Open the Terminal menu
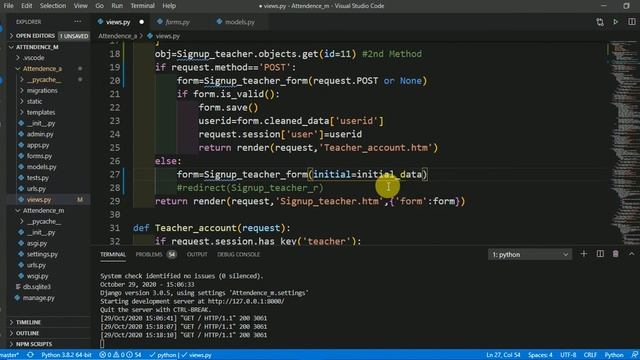Viewport: 640px width, 360px height. pyautogui.click(x=142, y=6)
